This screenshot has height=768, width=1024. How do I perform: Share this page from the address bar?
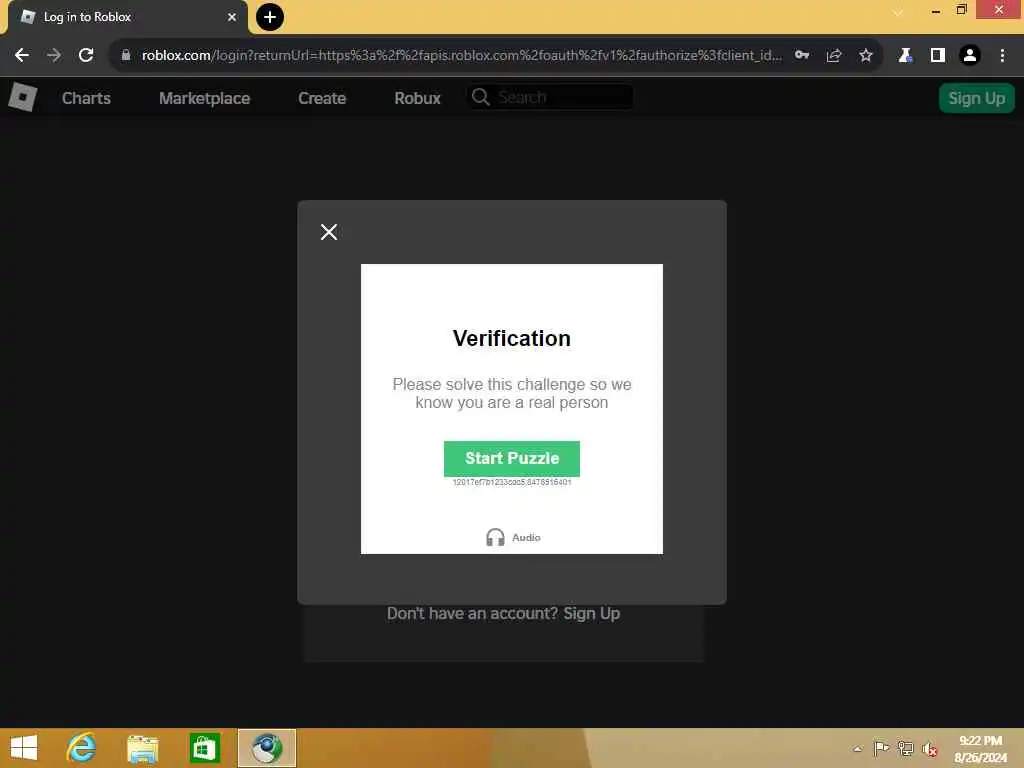(x=834, y=56)
